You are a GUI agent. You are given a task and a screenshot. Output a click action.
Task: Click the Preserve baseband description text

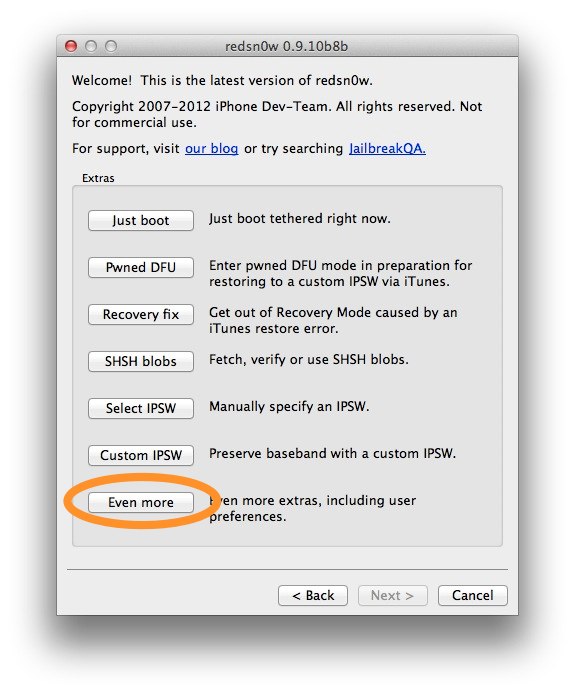click(x=332, y=454)
